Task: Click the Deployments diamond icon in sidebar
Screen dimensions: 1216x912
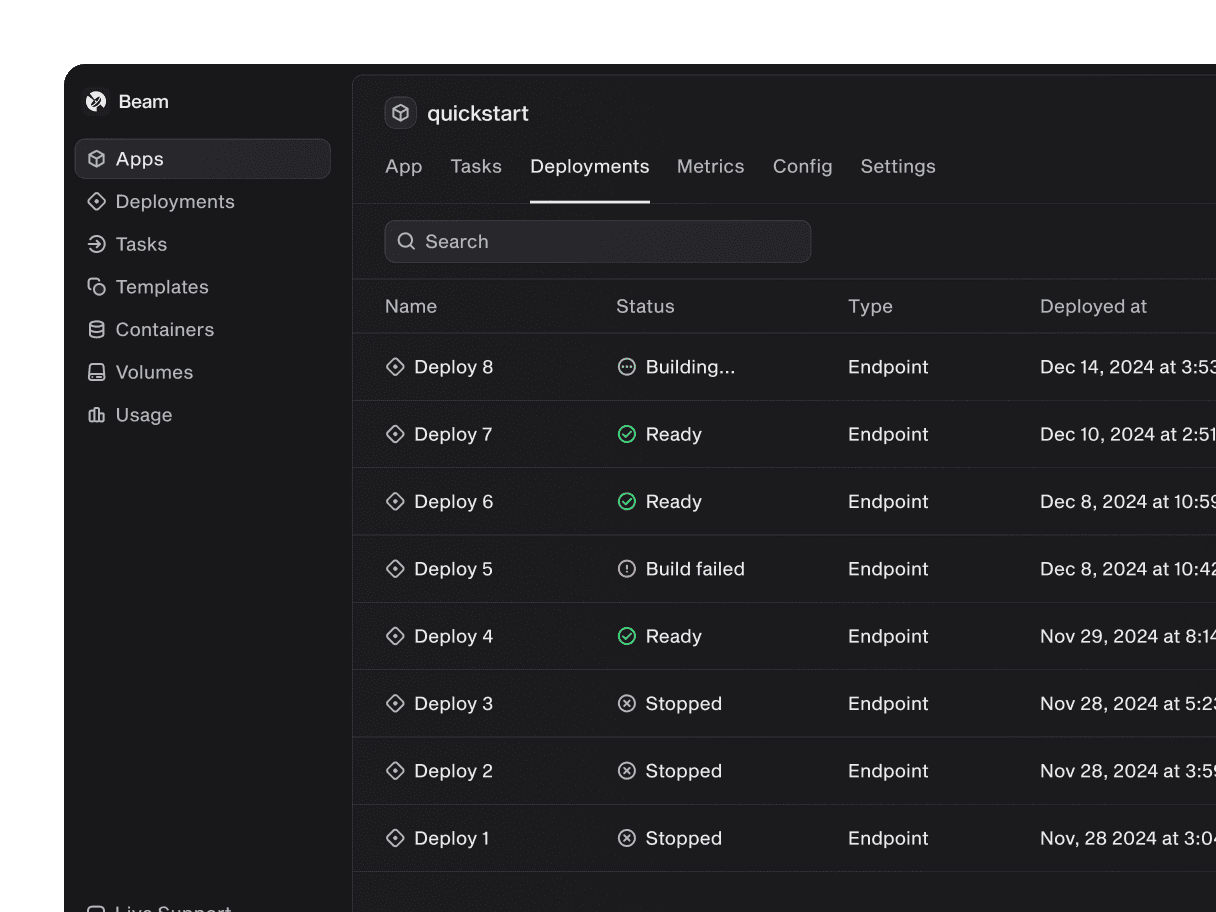Action: pyautogui.click(x=97, y=202)
